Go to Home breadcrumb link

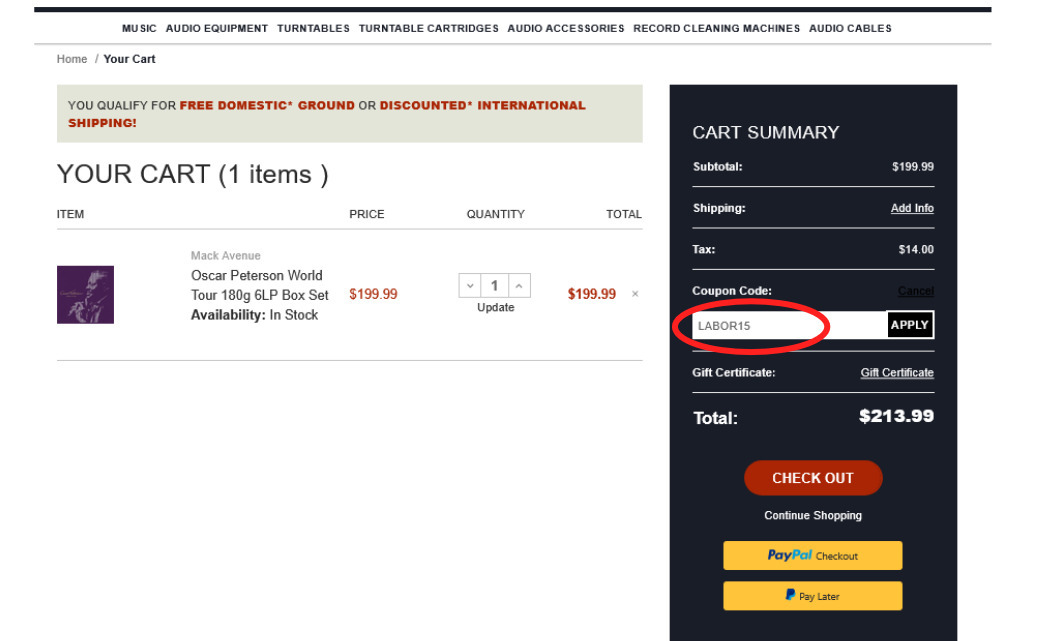point(71,59)
